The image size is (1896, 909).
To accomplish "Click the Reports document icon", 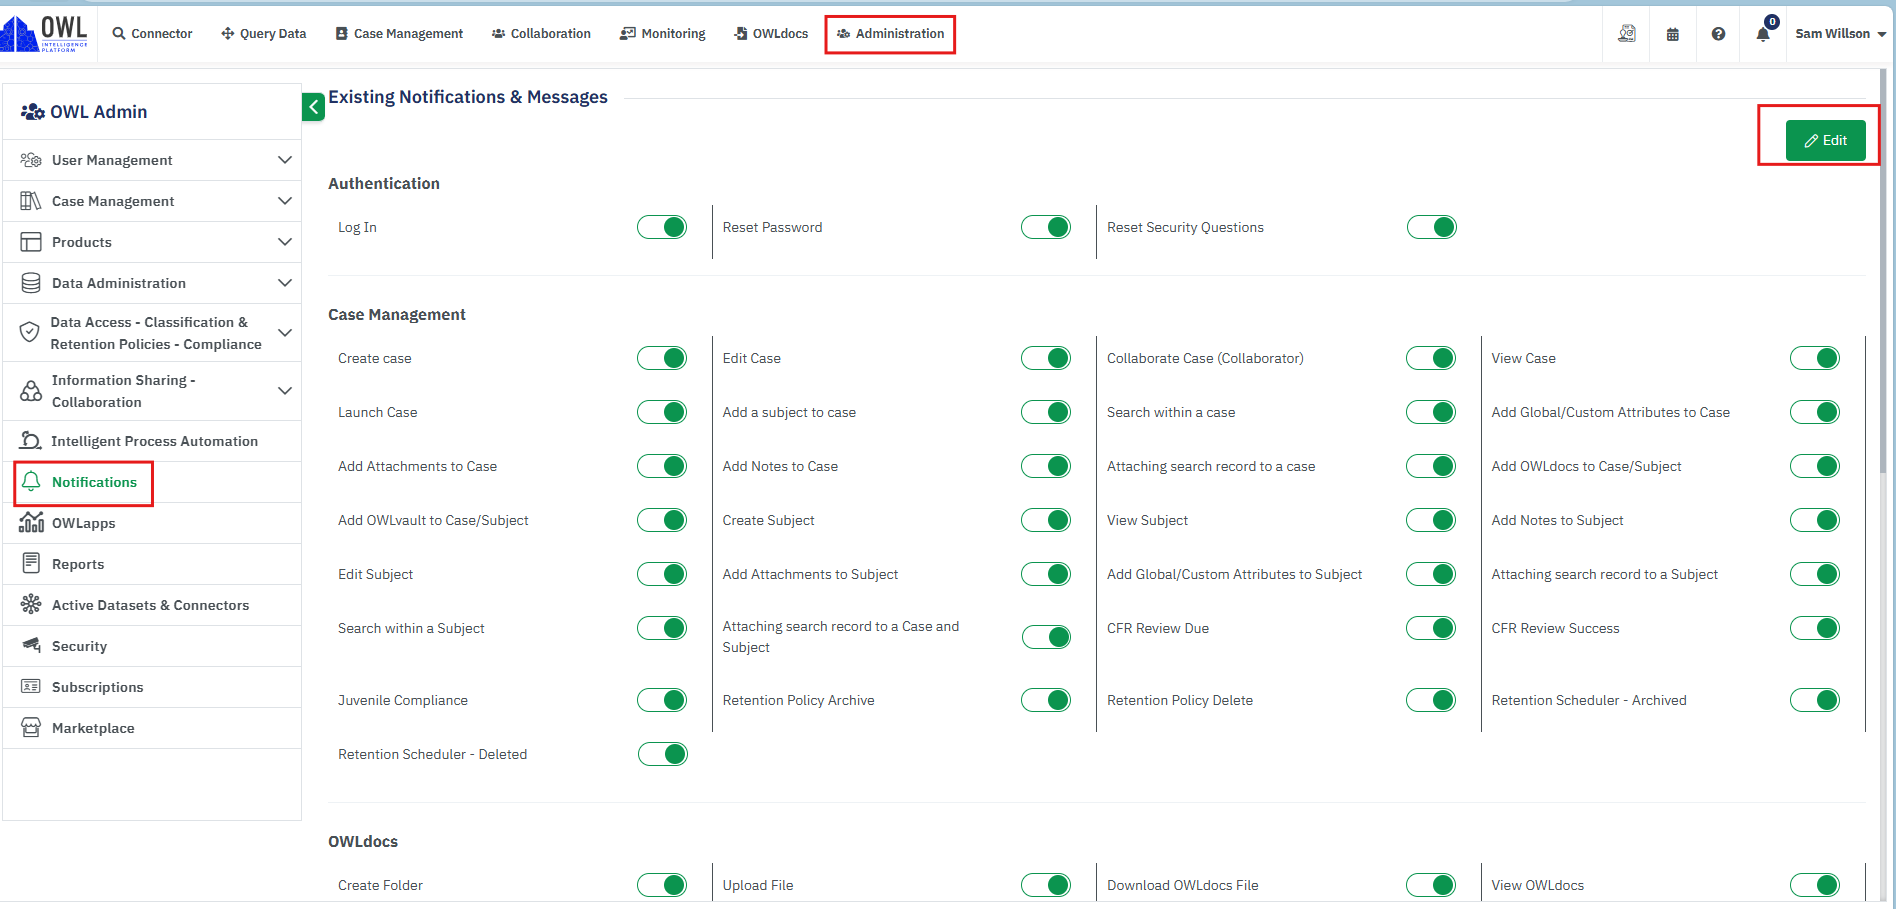I will point(31,564).
